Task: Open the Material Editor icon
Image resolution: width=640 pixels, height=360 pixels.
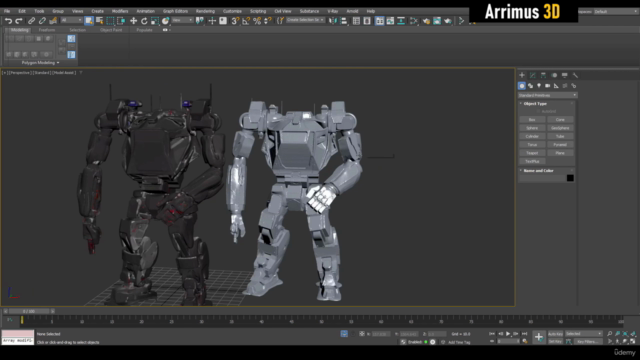Action: [x=414, y=21]
